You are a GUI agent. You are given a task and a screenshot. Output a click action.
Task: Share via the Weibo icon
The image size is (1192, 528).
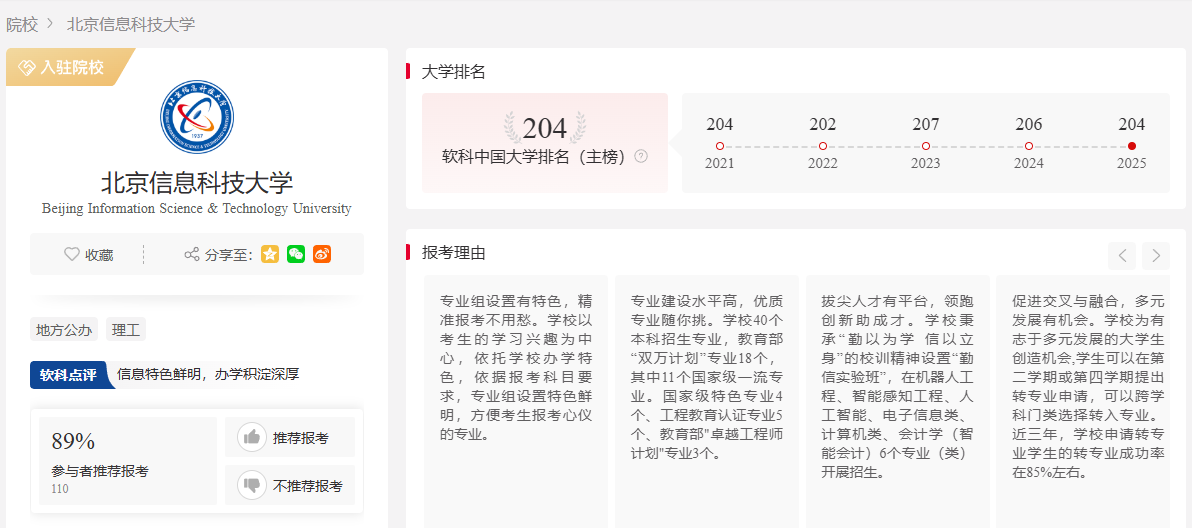coord(322,255)
